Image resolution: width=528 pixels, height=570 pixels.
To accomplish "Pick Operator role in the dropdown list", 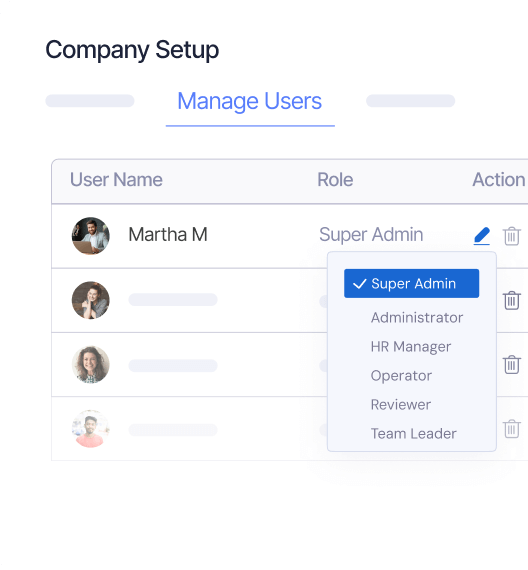I will (x=401, y=376).
